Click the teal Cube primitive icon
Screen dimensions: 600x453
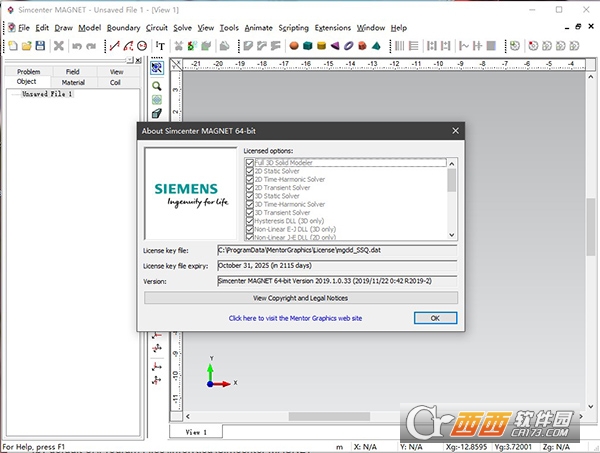pos(308,46)
